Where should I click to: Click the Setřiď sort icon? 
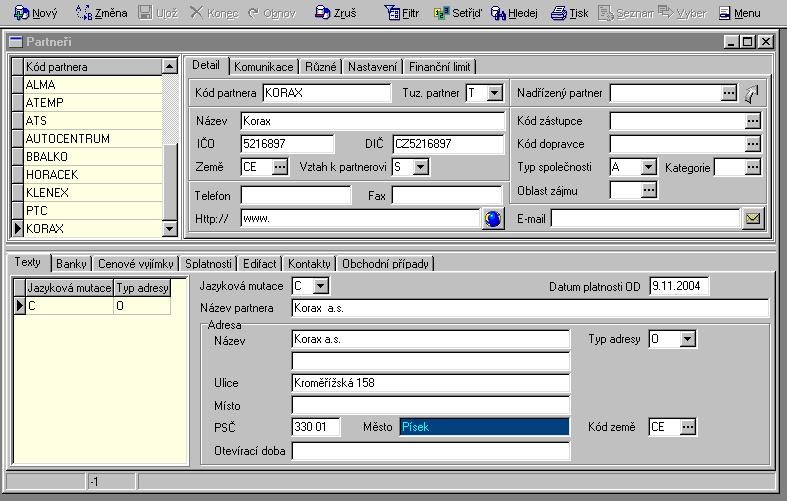click(x=441, y=13)
